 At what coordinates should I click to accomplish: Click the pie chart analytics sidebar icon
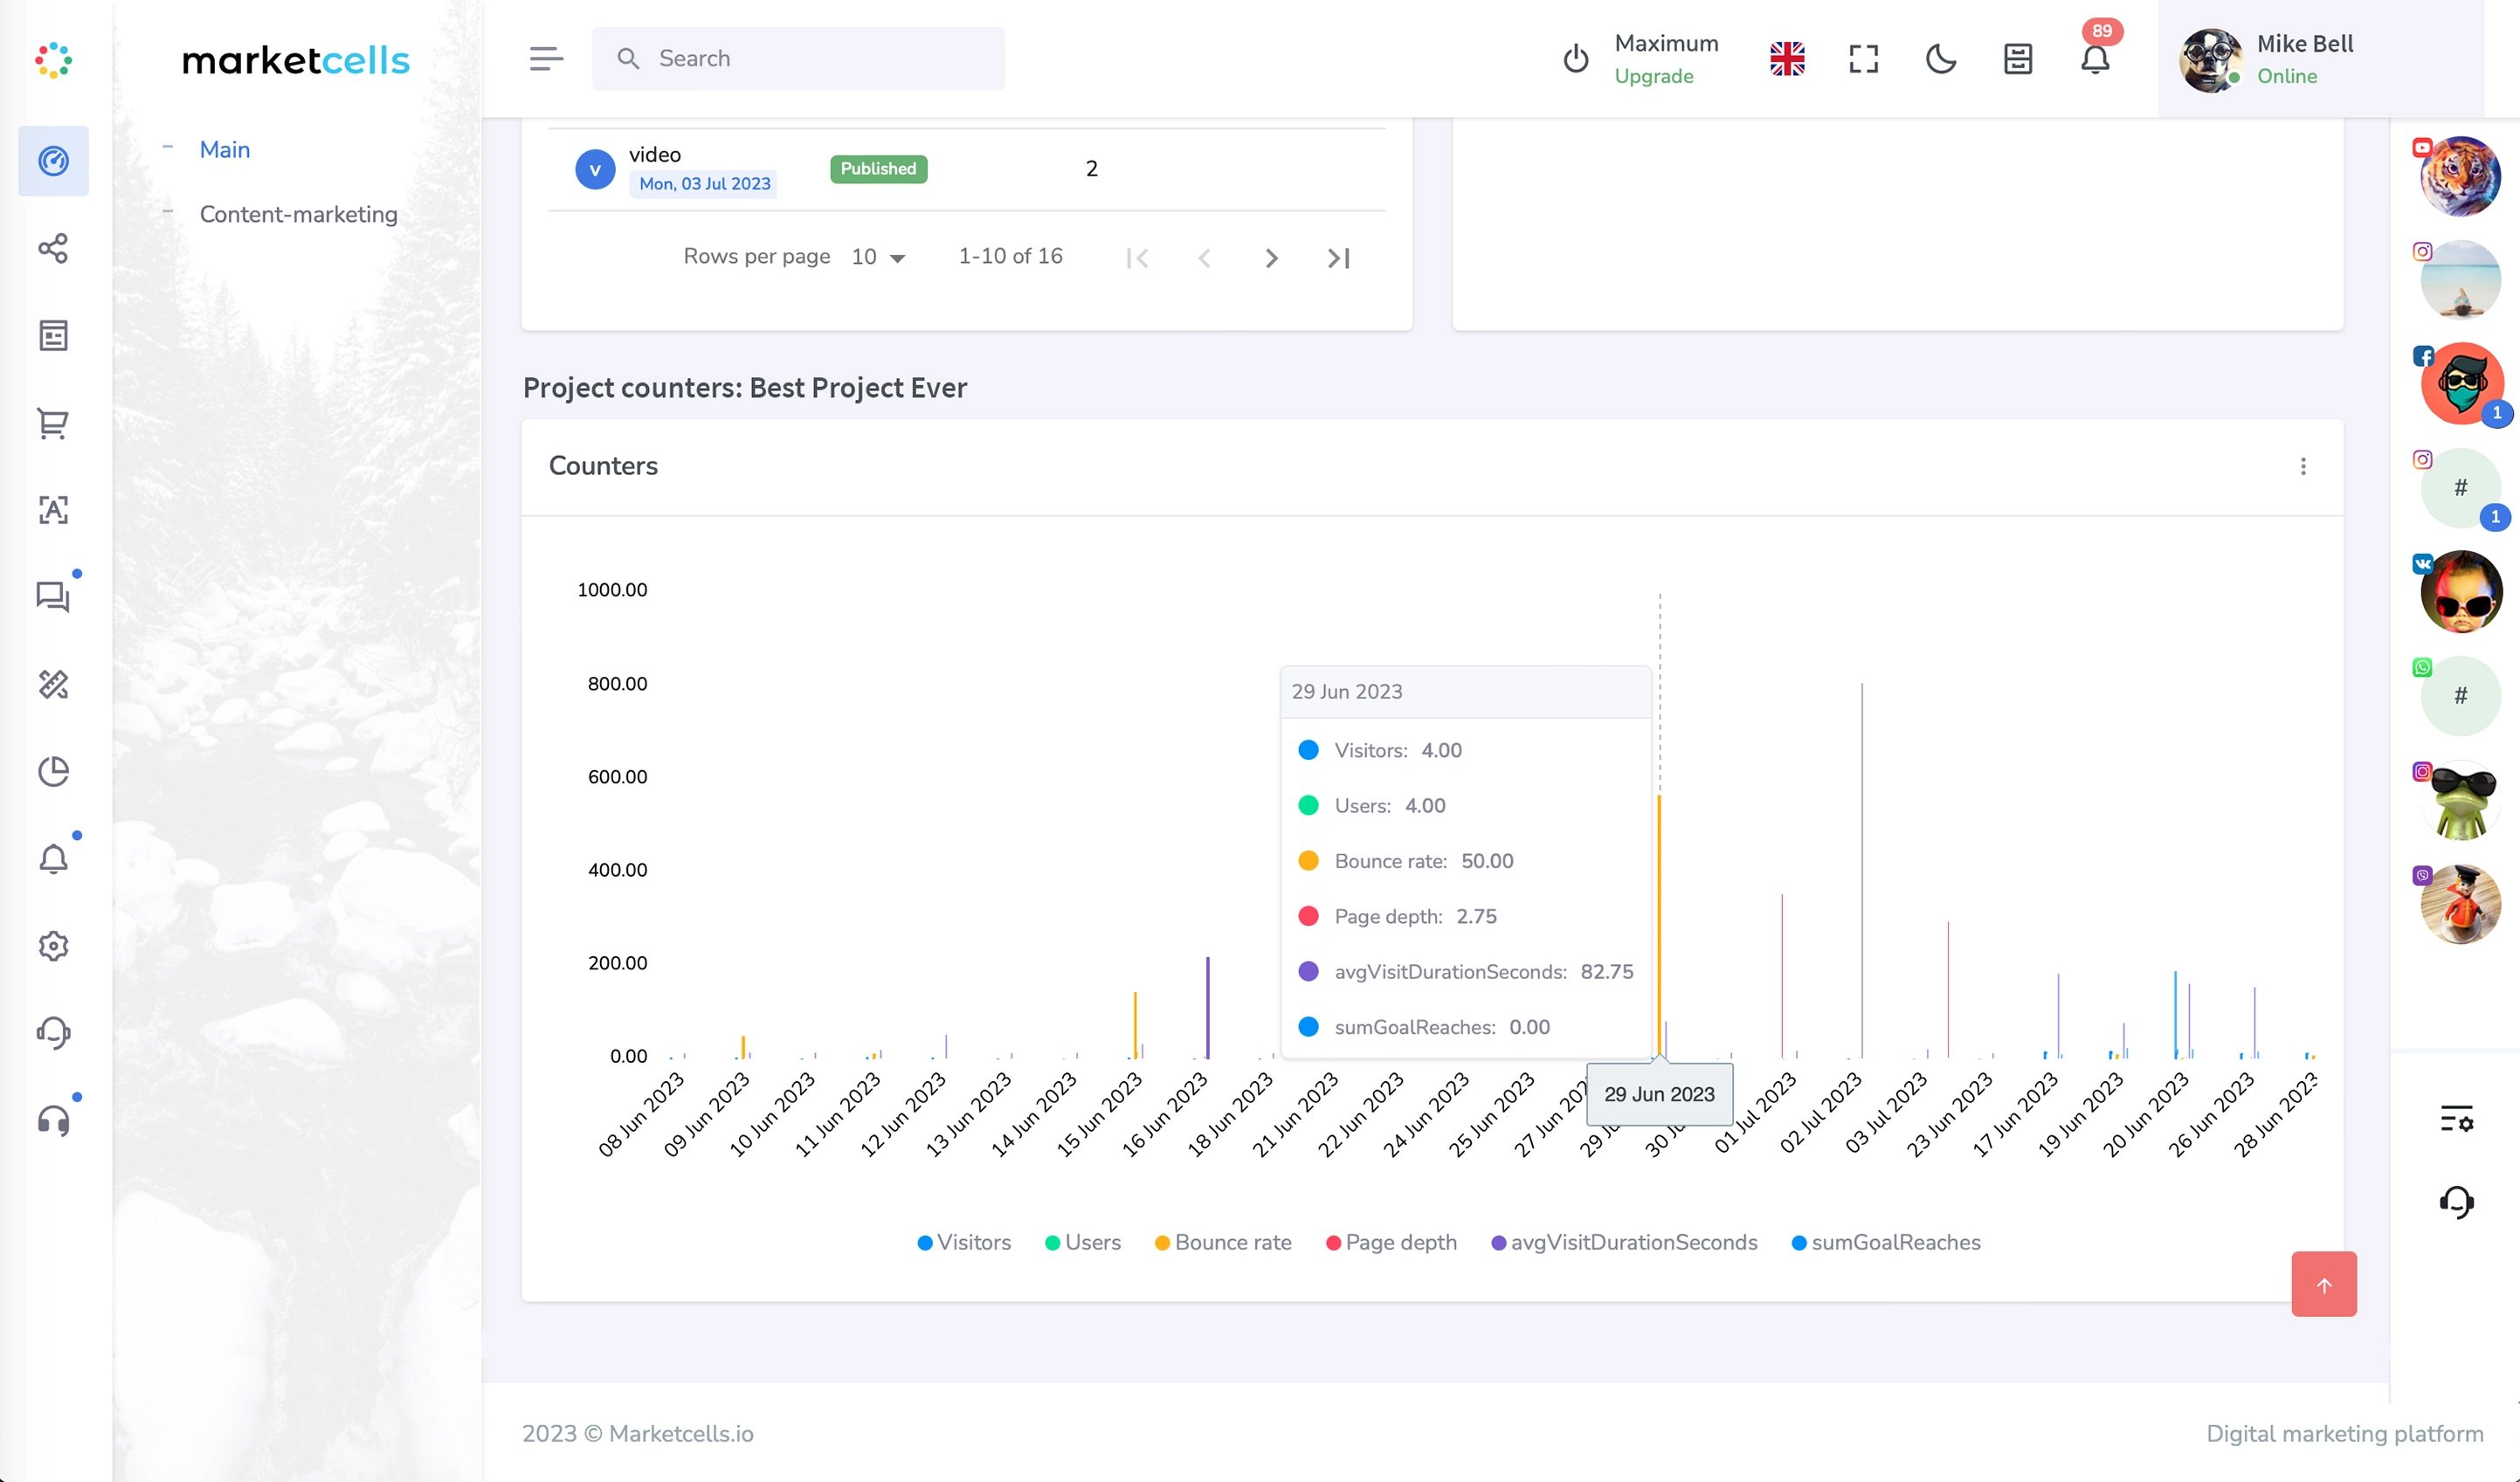click(53, 771)
